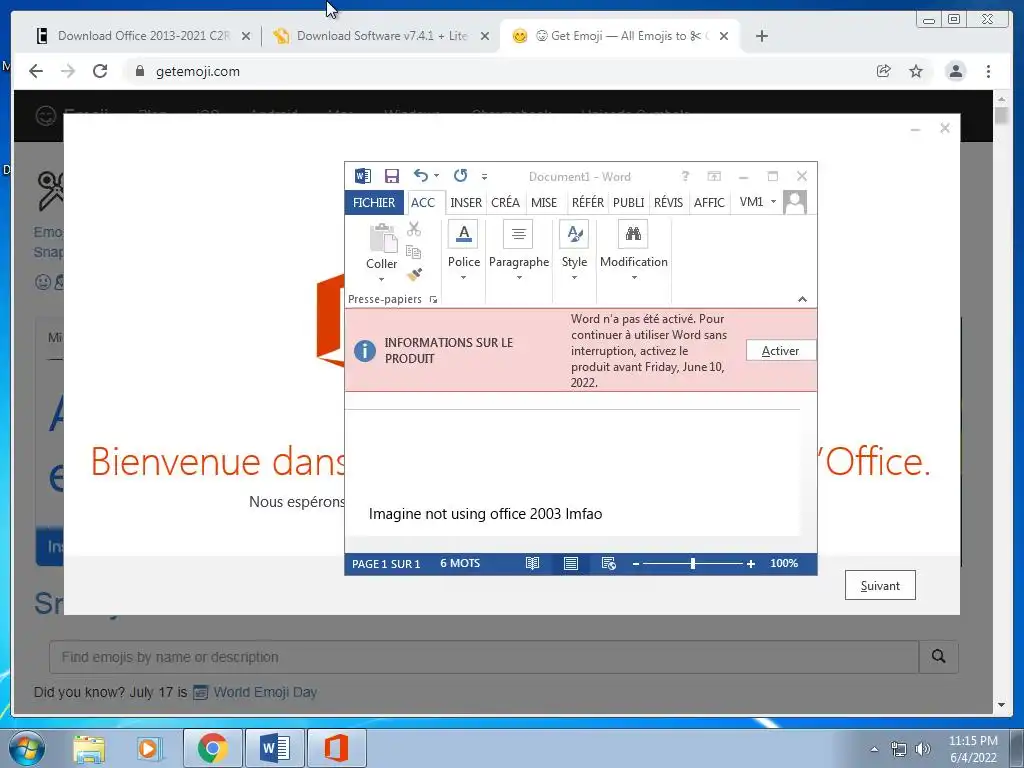Click the zoom out minus button
The image size is (1024, 768).
point(636,564)
